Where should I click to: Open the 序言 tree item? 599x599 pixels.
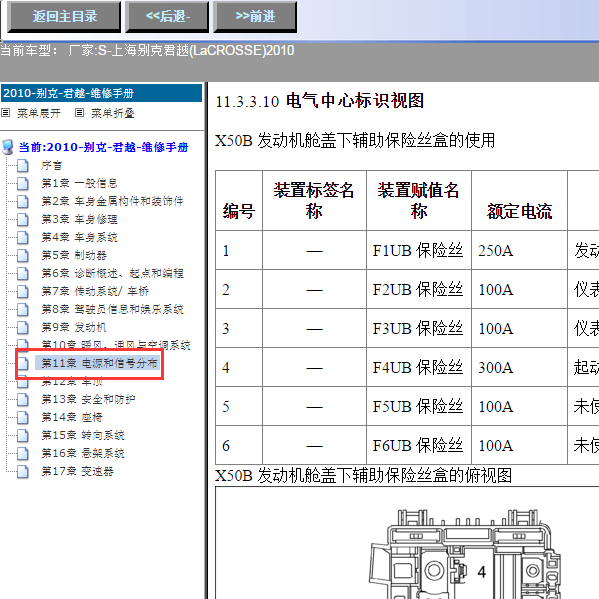(52, 165)
